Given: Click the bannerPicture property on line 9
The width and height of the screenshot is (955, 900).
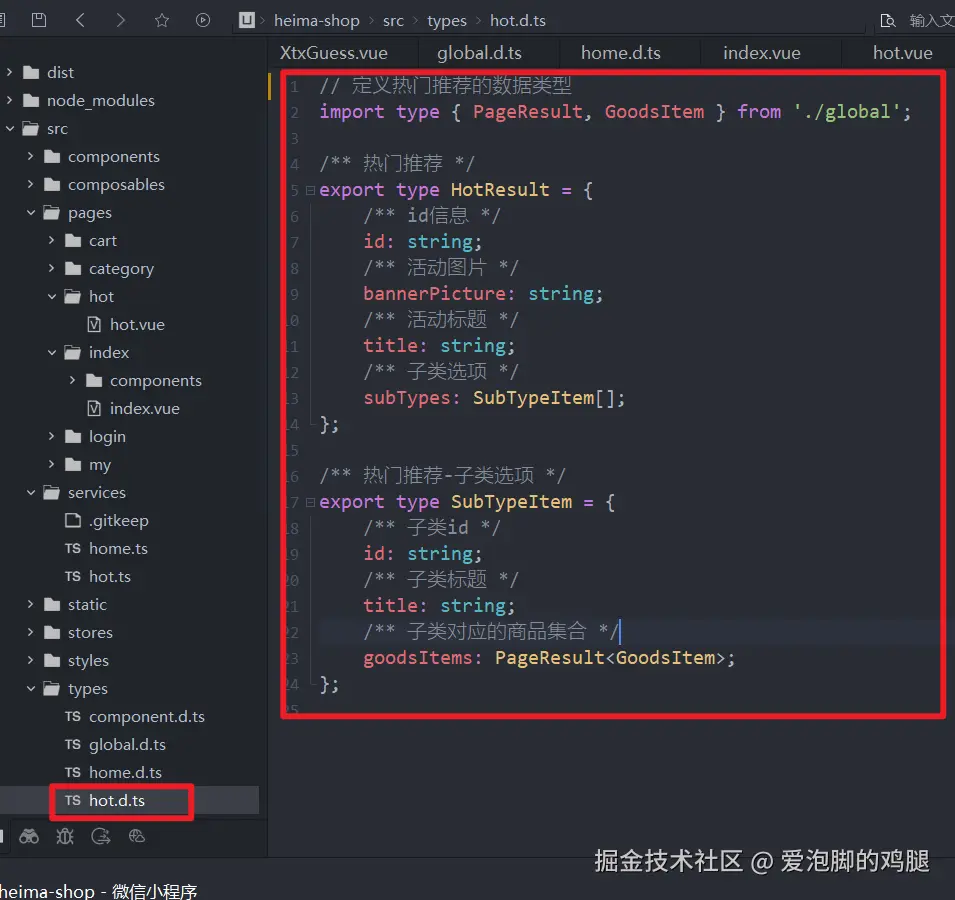Looking at the screenshot, I should [435, 294].
